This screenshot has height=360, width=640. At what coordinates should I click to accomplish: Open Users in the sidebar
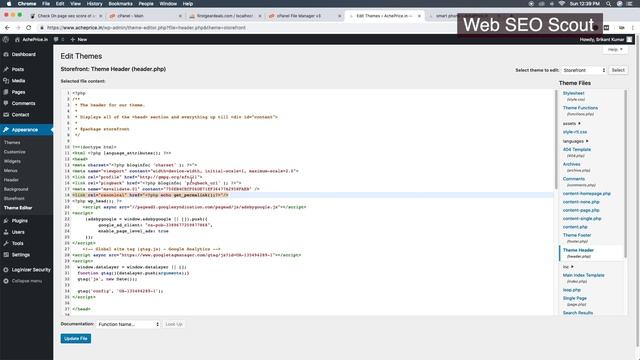(18, 232)
